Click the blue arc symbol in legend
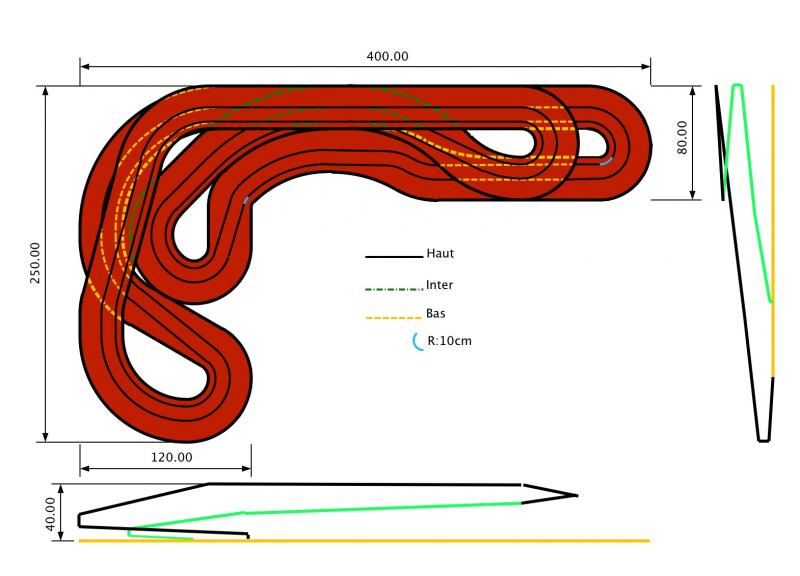Viewport: 800px width, 576px height. (416, 341)
